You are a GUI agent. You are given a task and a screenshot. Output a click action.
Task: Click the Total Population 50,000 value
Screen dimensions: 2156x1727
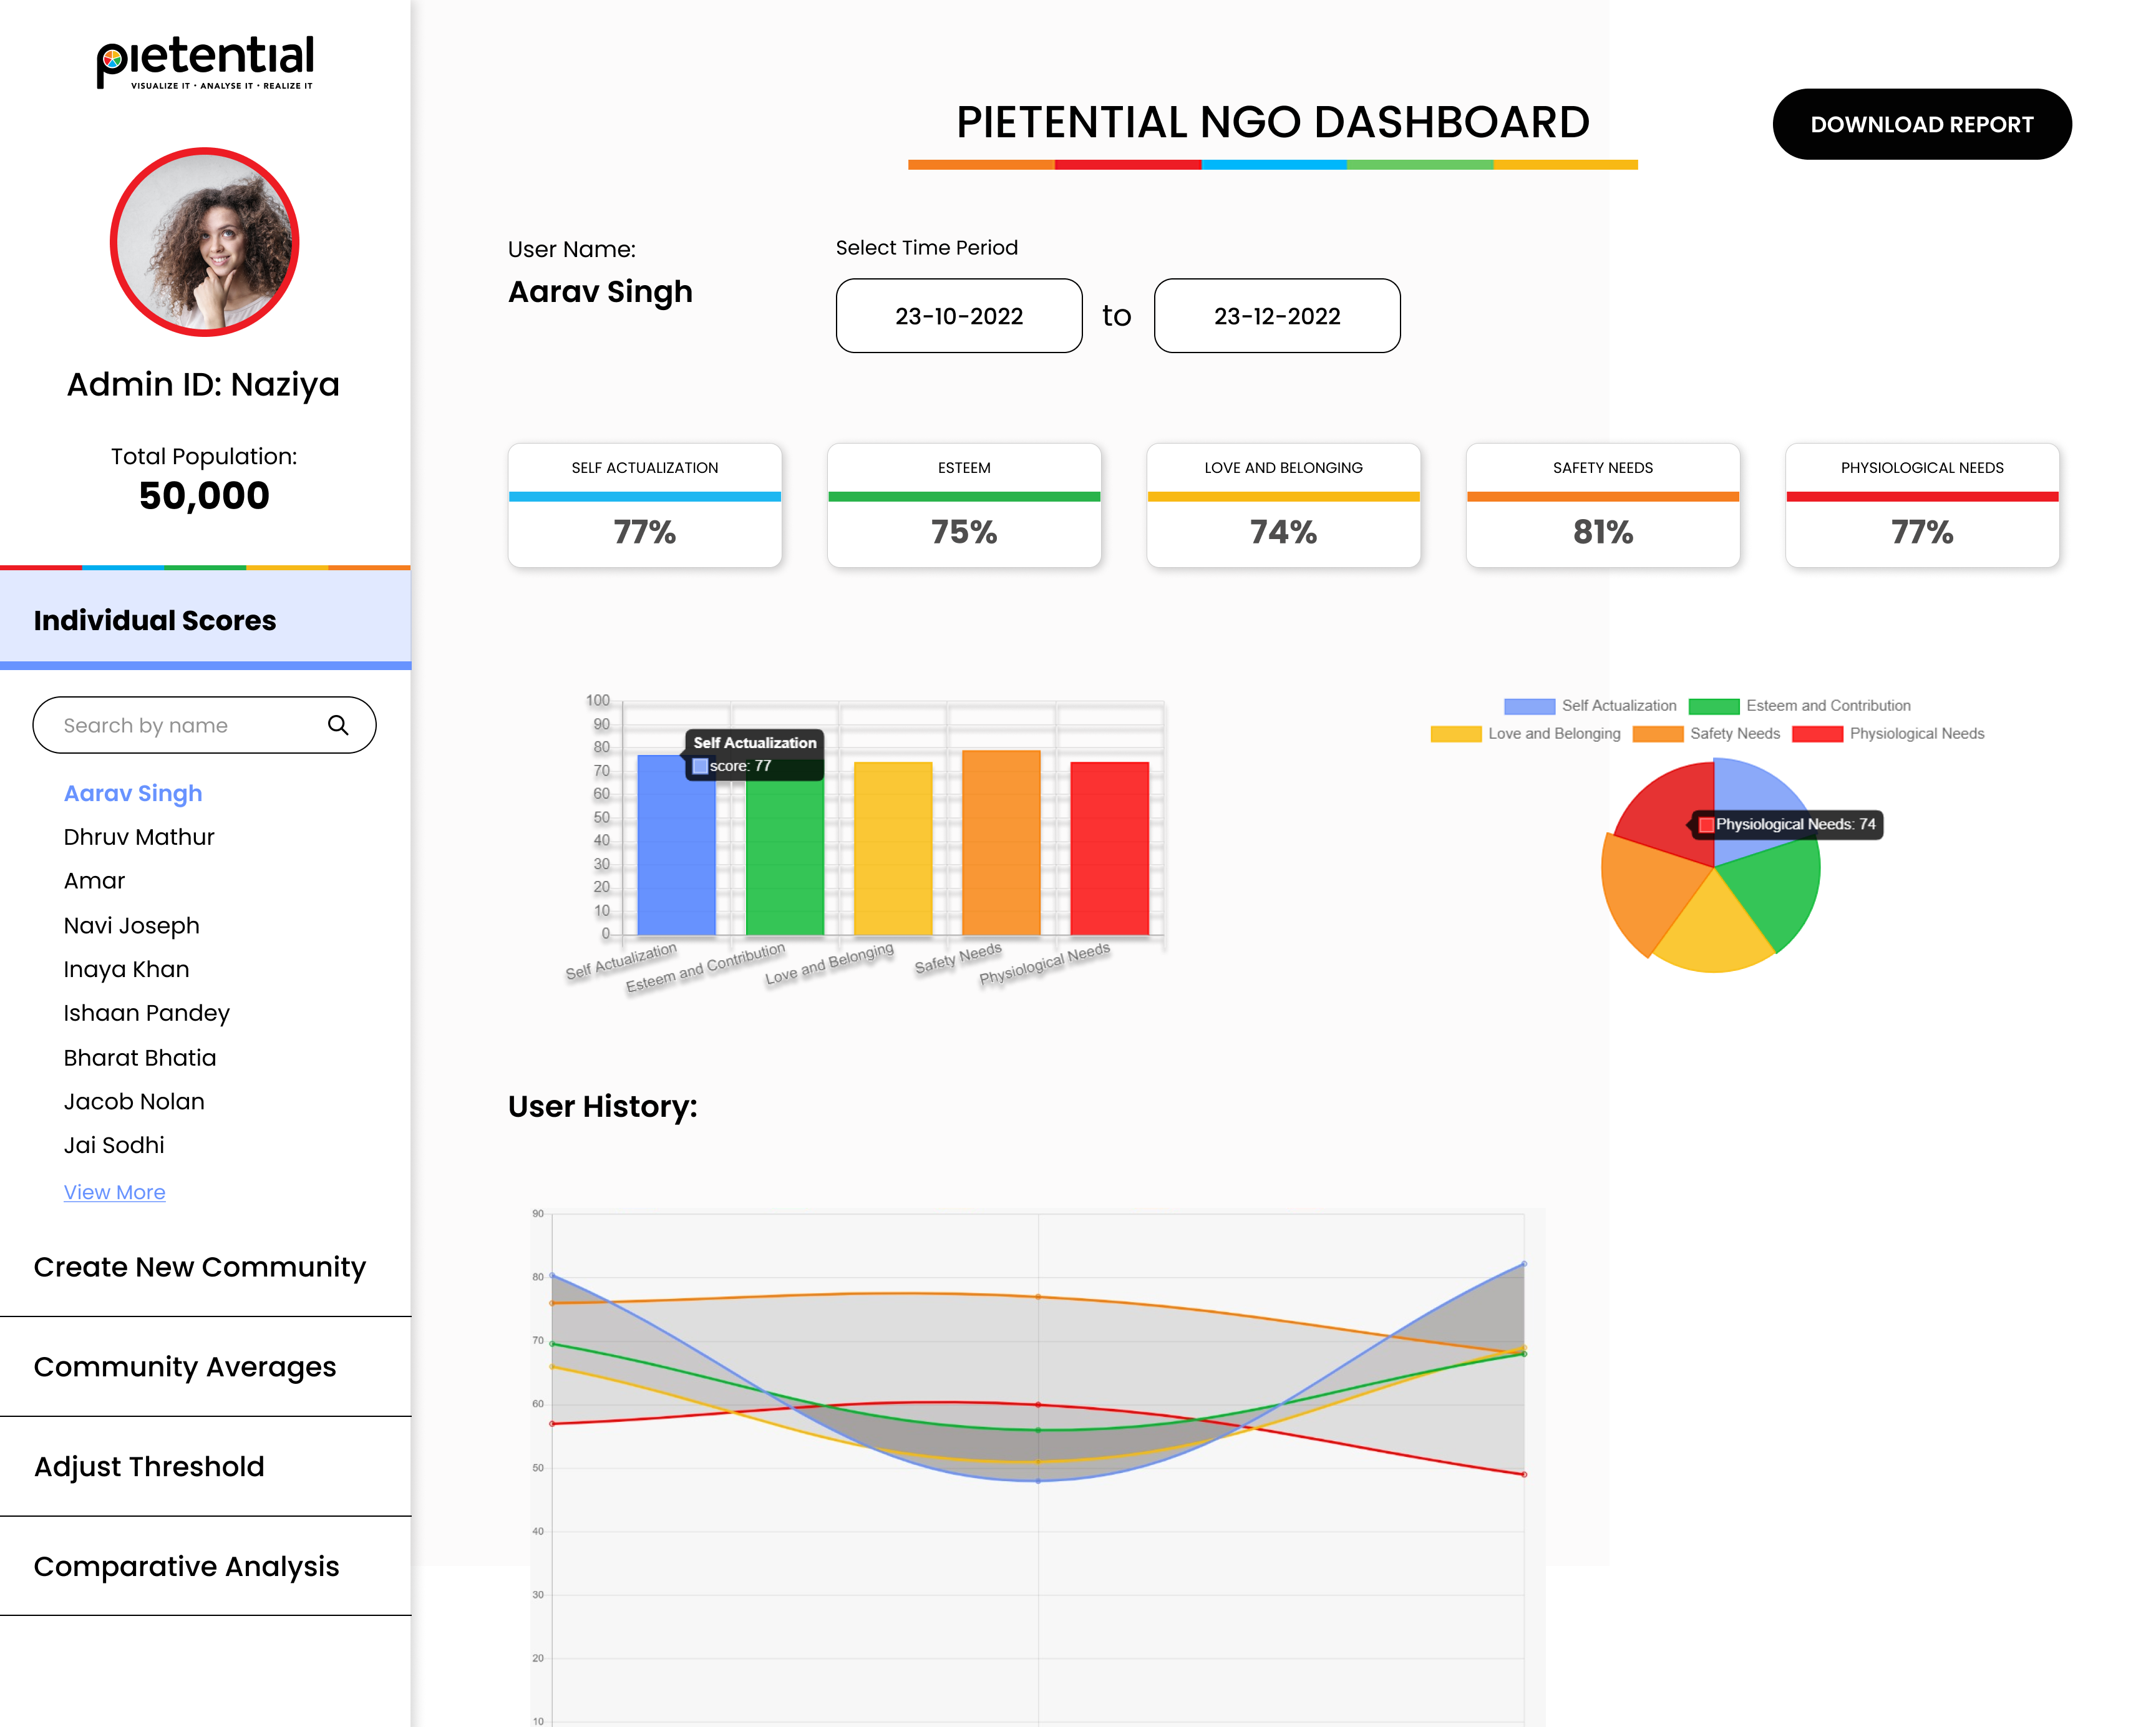click(204, 496)
